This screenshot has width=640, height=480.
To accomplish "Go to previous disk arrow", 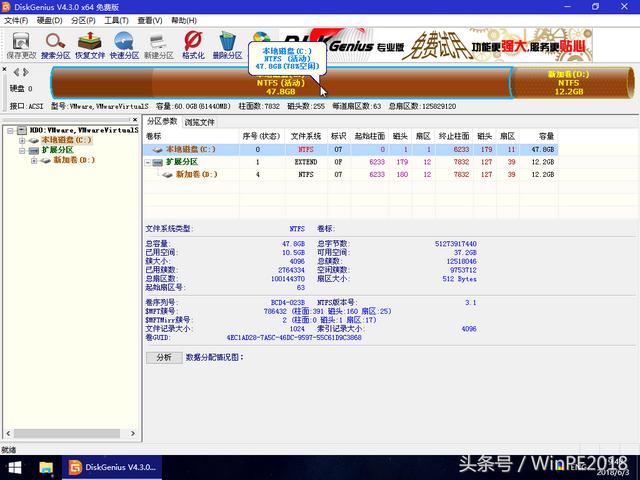I will point(16,73).
